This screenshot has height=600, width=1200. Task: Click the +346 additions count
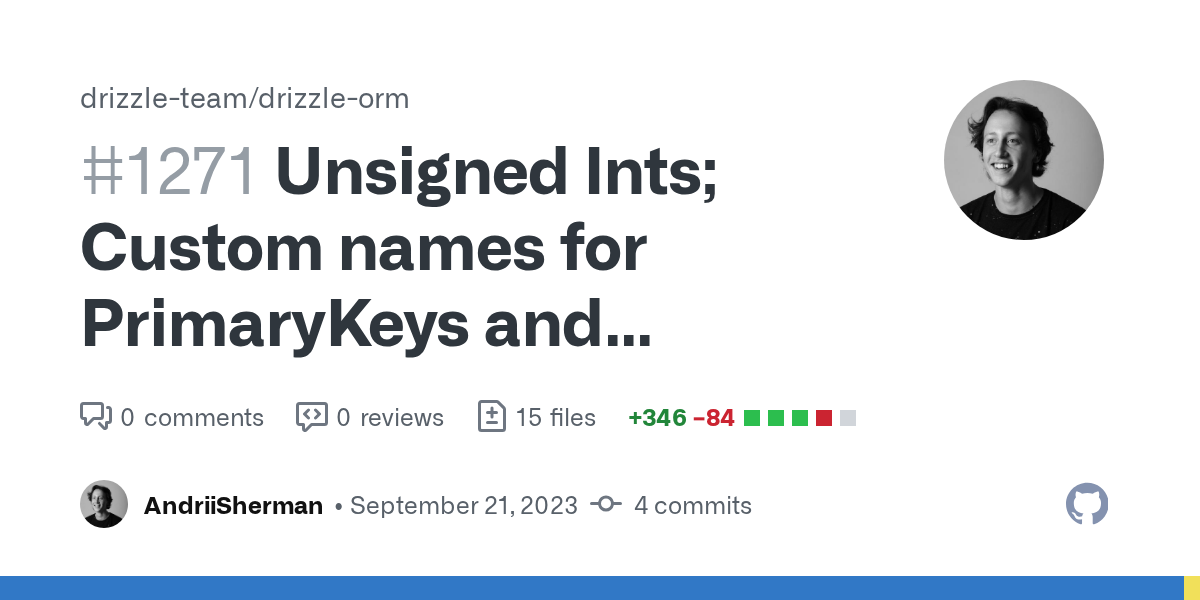pyautogui.click(x=657, y=417)
